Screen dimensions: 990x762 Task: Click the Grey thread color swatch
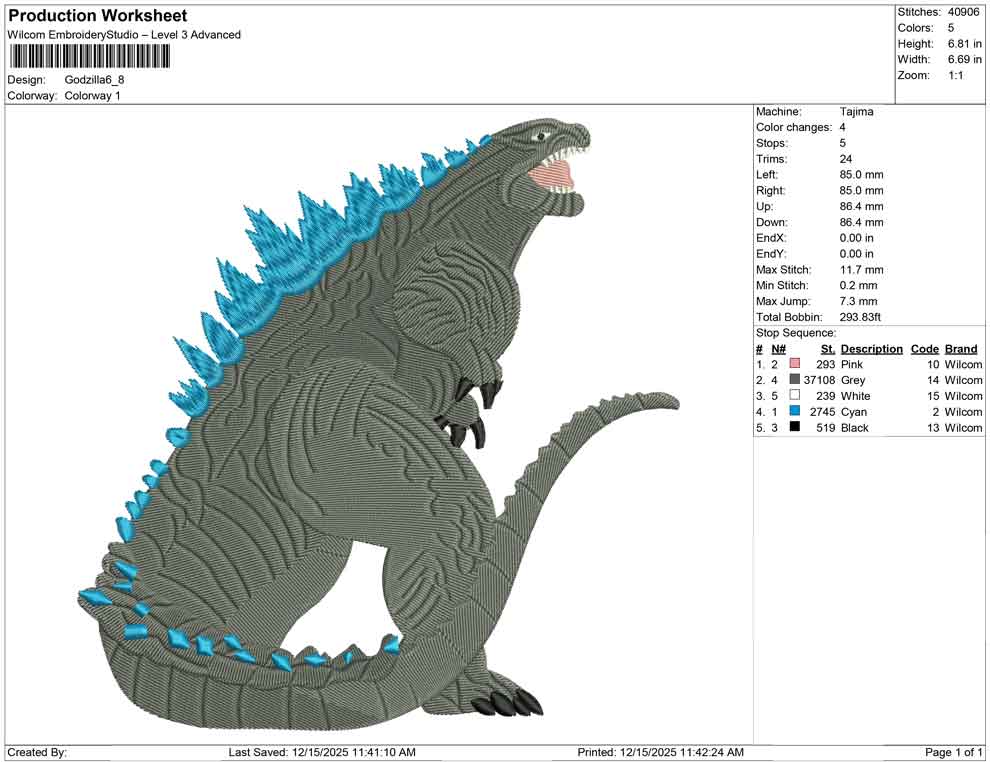click(794, 379)
